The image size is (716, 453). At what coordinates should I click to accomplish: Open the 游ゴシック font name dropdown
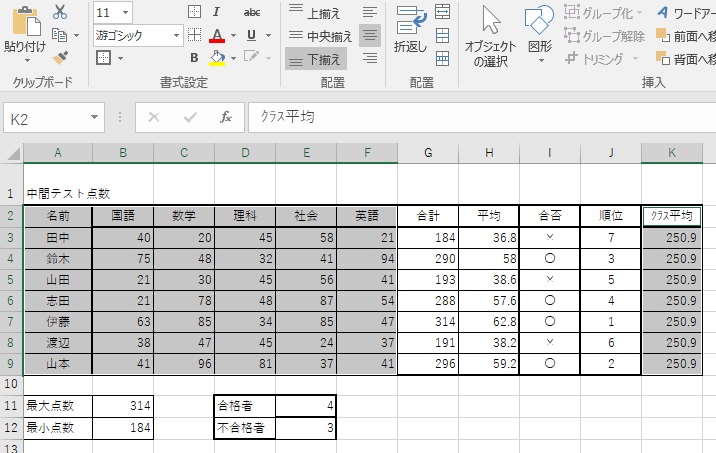click(176, 35)
